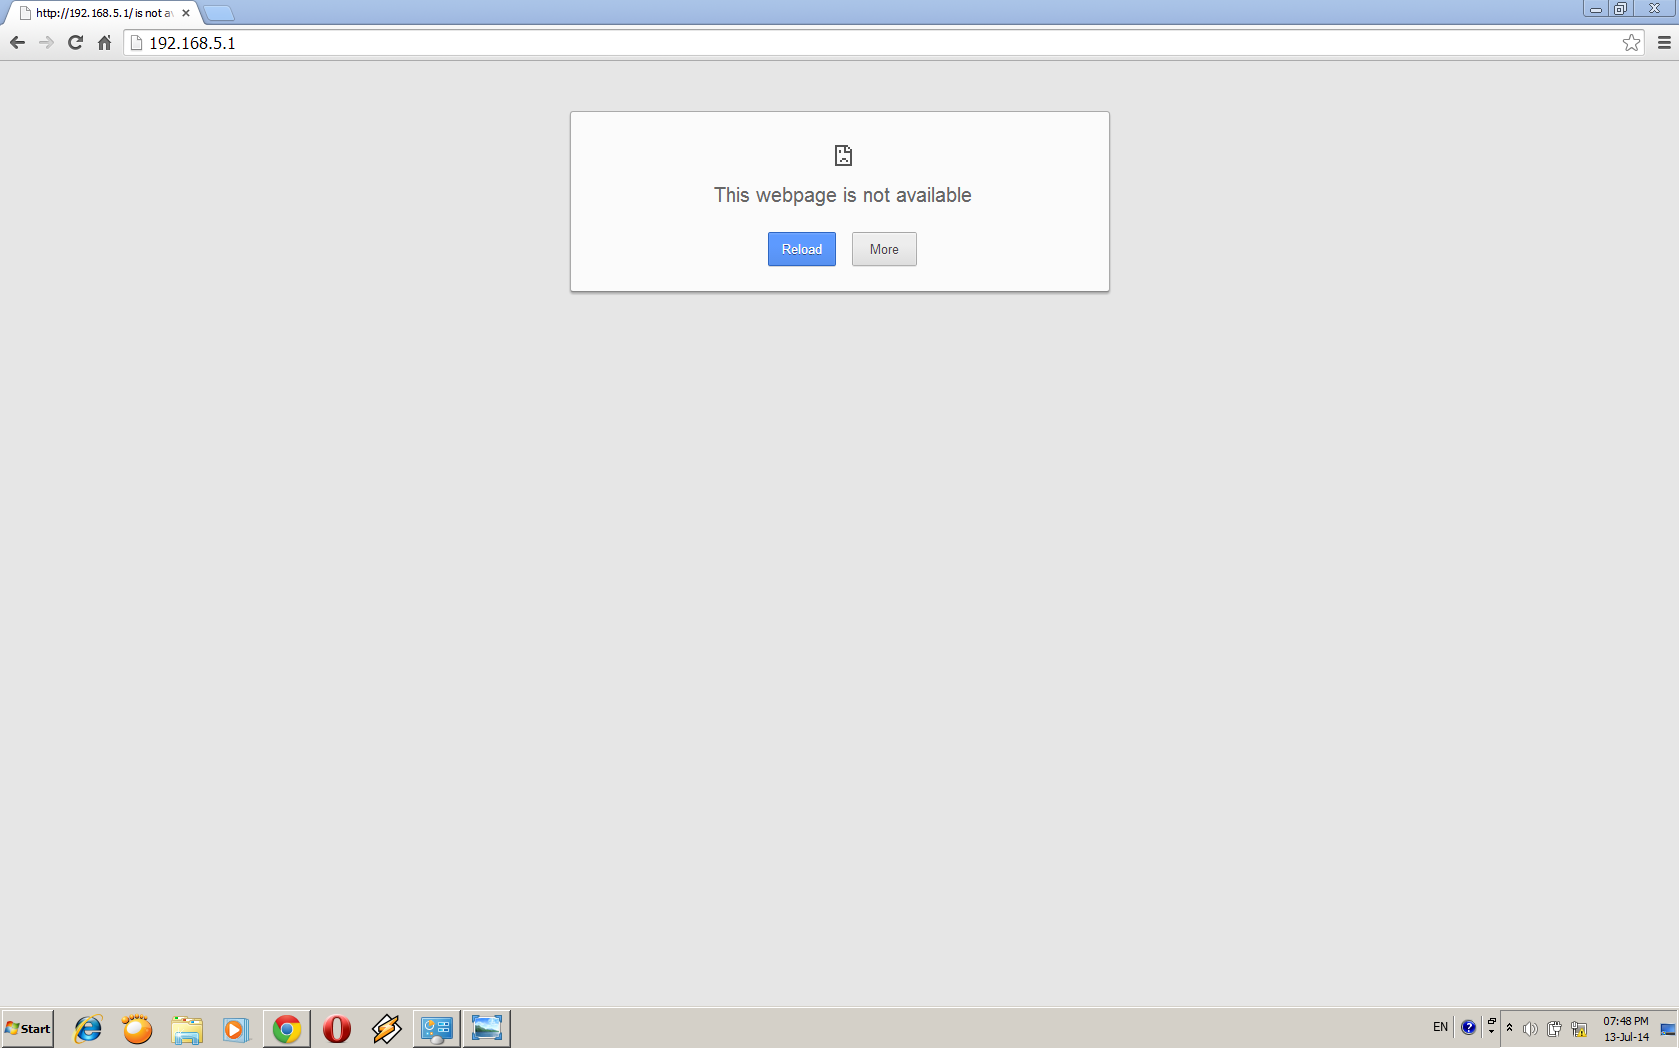The image size is (1679, 1048).
Task: Open the clock showing 07:48 PM
Action: pyautogui.click(x=1626, y=1028)
